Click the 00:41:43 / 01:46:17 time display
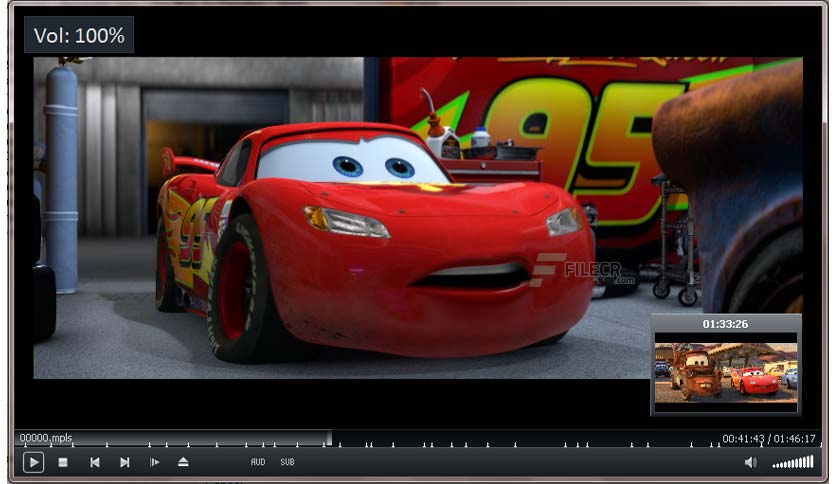 coord(768,439)
